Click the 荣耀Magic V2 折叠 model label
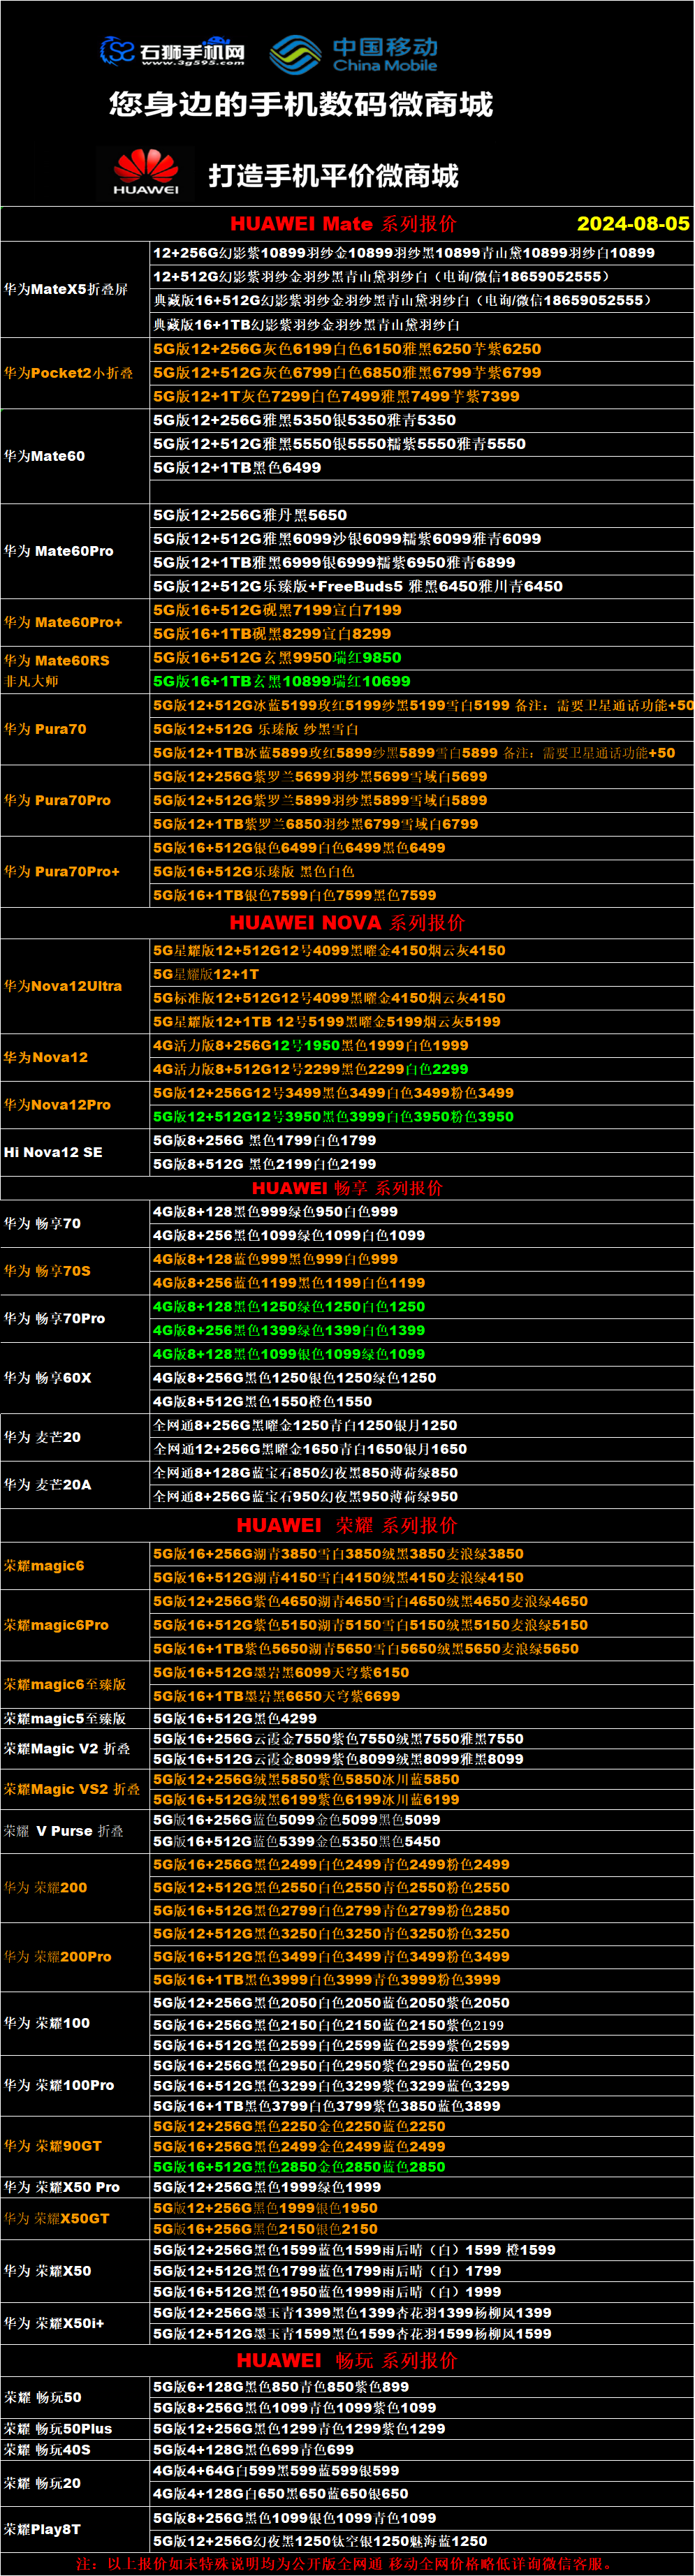 [67, 1748]
